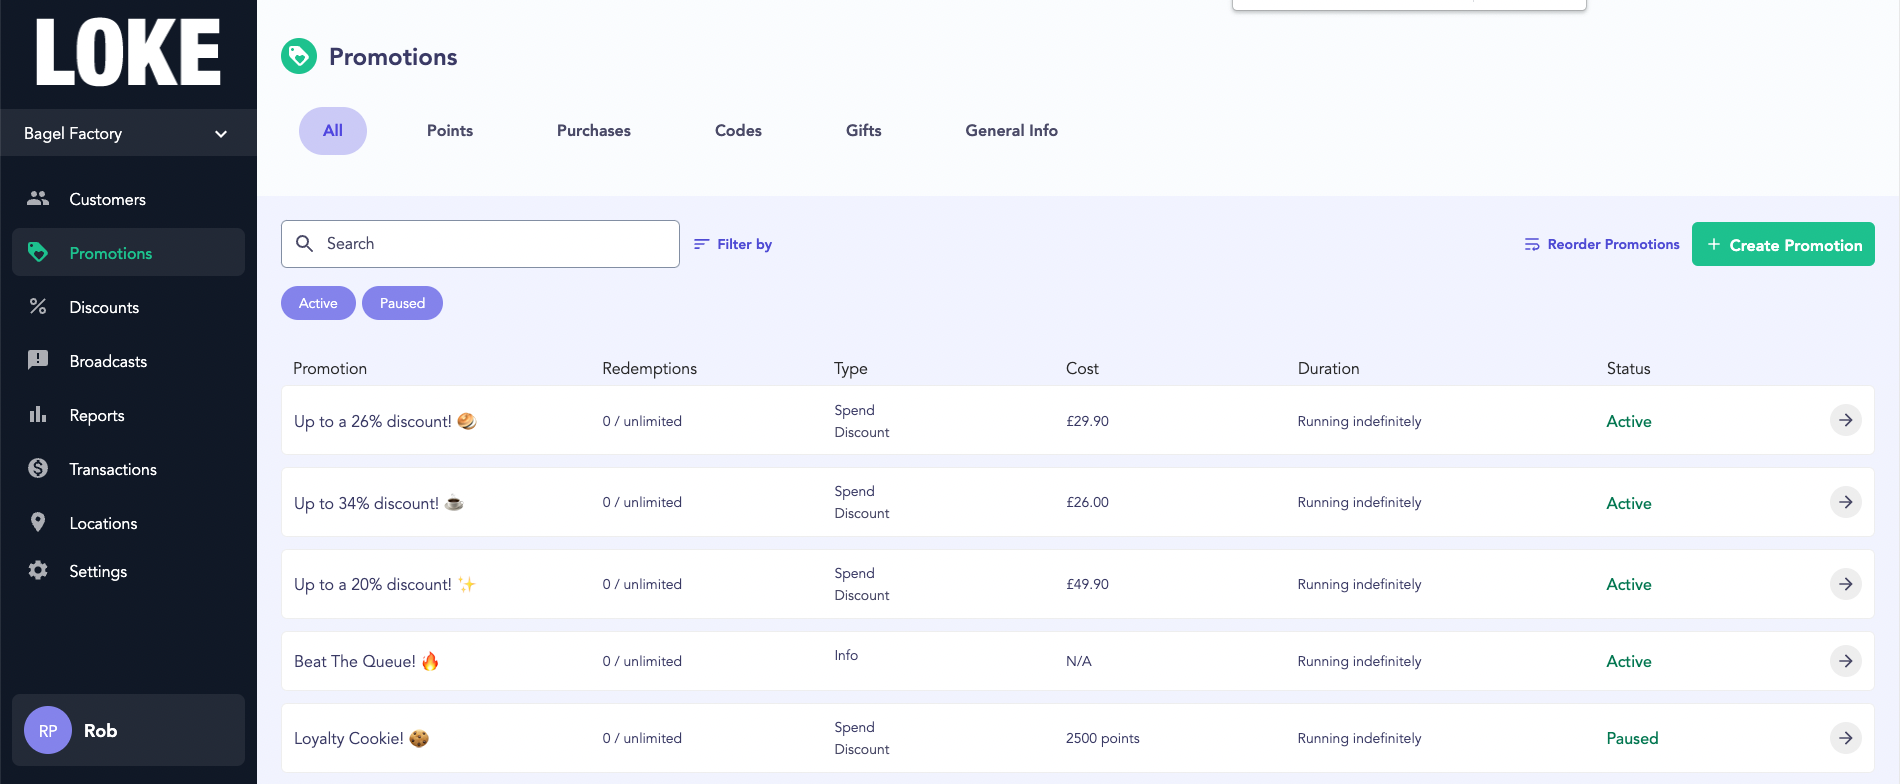Open arrow for Beat The Queue
Viewport: 1900px width, 784px height.
click(x=1846, y=661)
